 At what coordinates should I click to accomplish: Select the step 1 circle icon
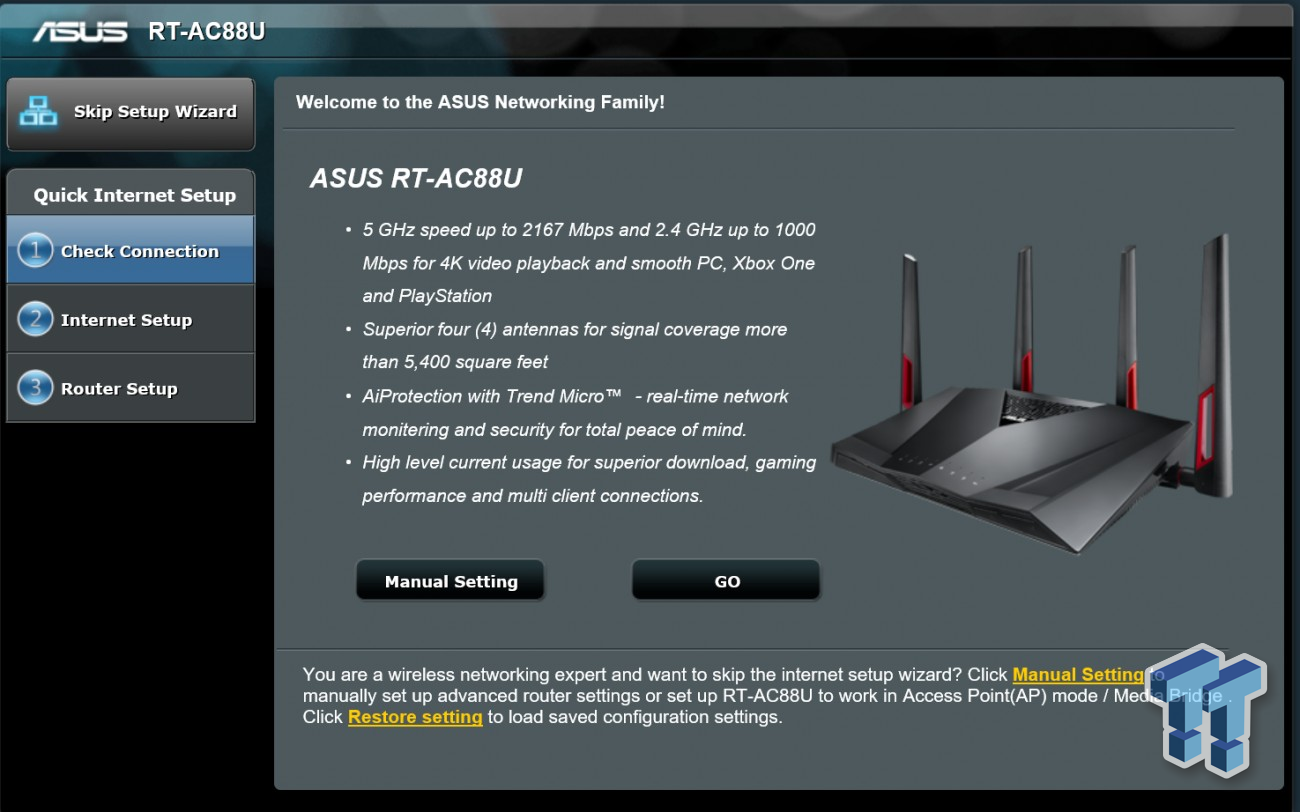pos(35,250)
